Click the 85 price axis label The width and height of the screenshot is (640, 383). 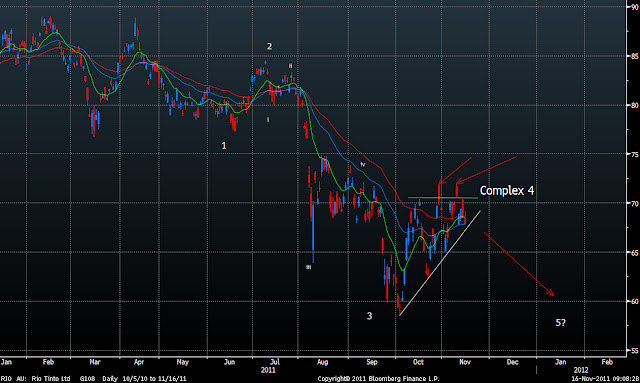(635, 56)
